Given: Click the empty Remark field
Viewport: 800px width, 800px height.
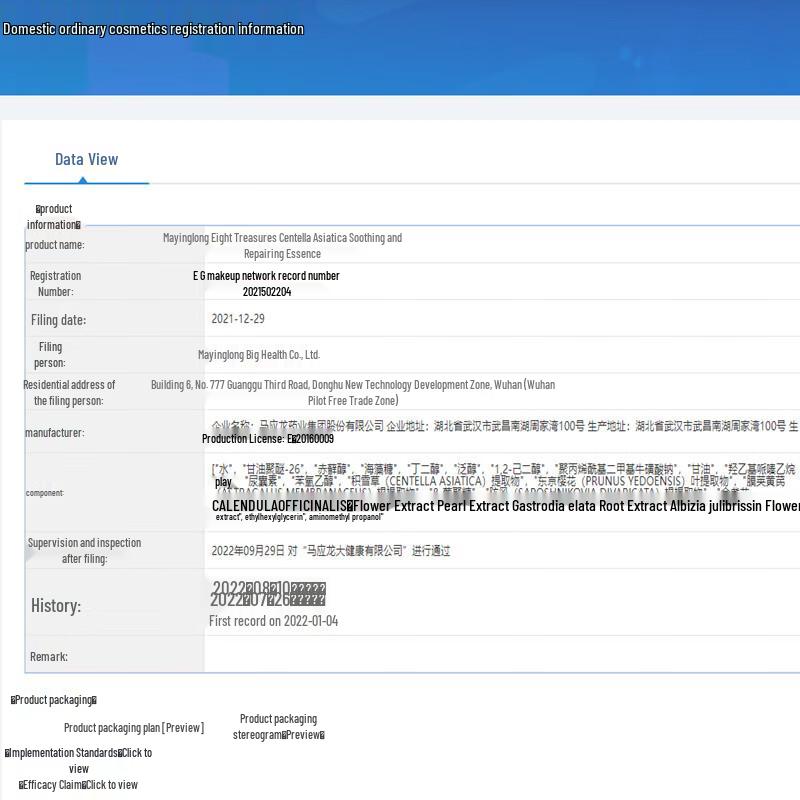Looking at the screenshot, I should click(500, 656).
